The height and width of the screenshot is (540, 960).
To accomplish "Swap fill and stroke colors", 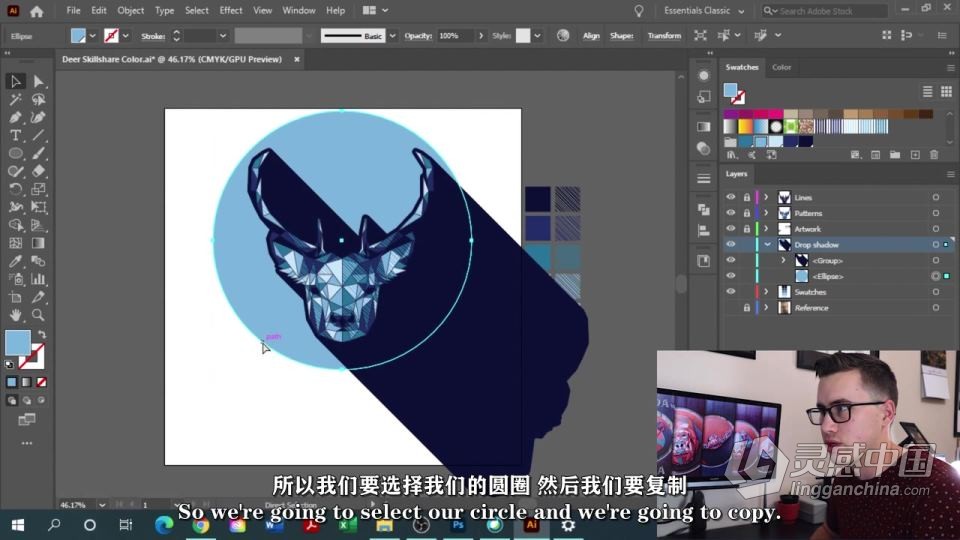I will pos(42,335).
